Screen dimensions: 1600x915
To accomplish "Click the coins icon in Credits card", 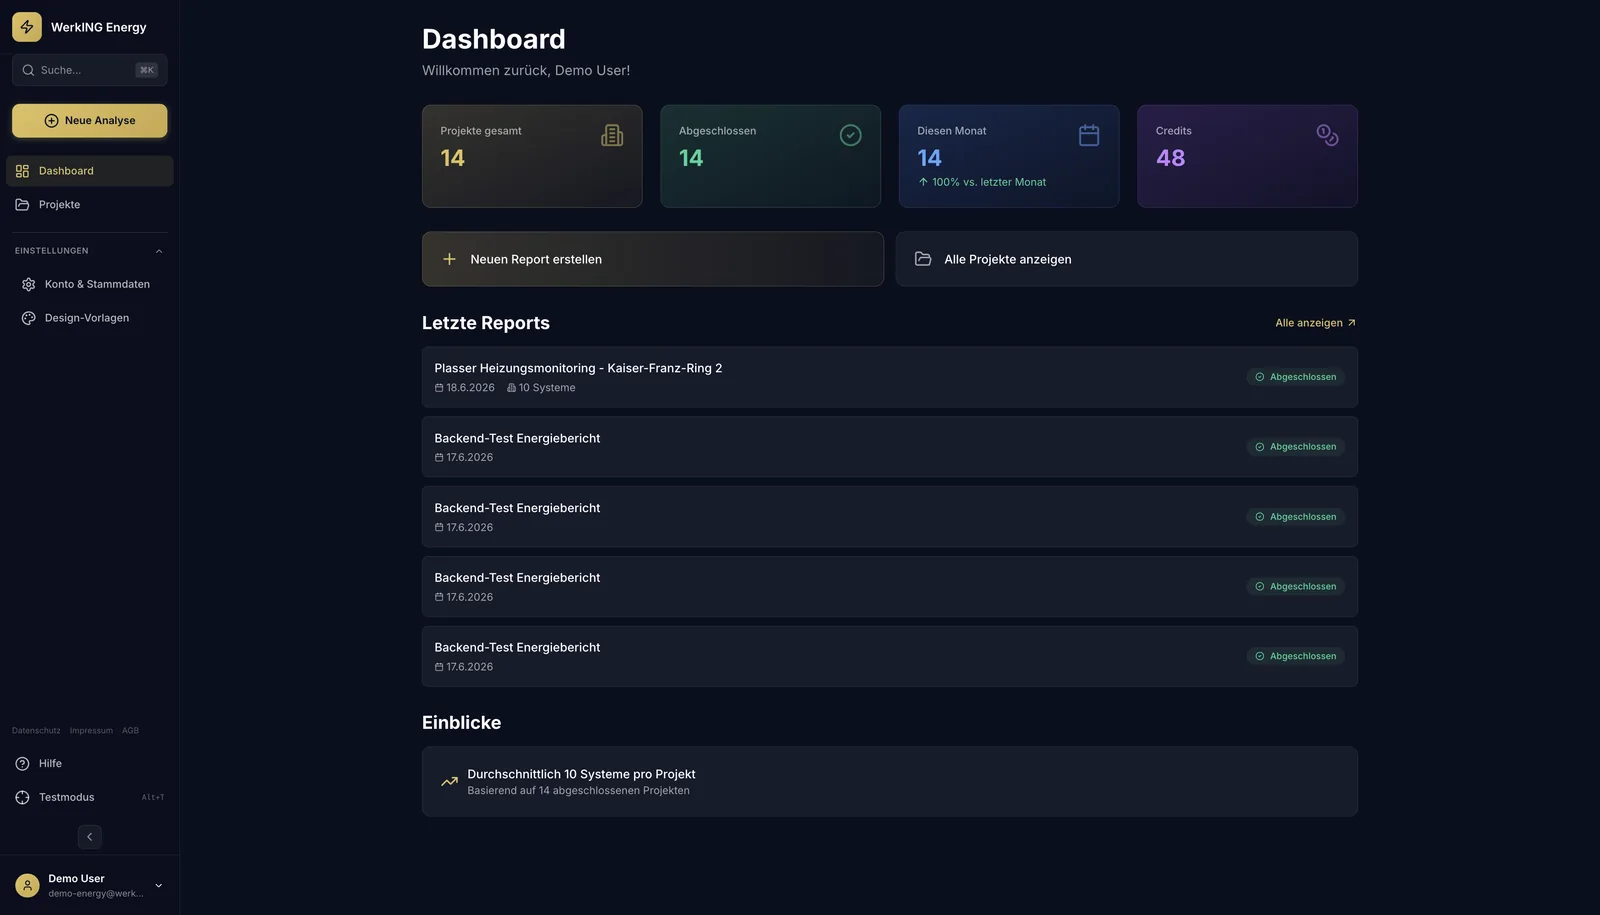I will tap(1328, 135).
